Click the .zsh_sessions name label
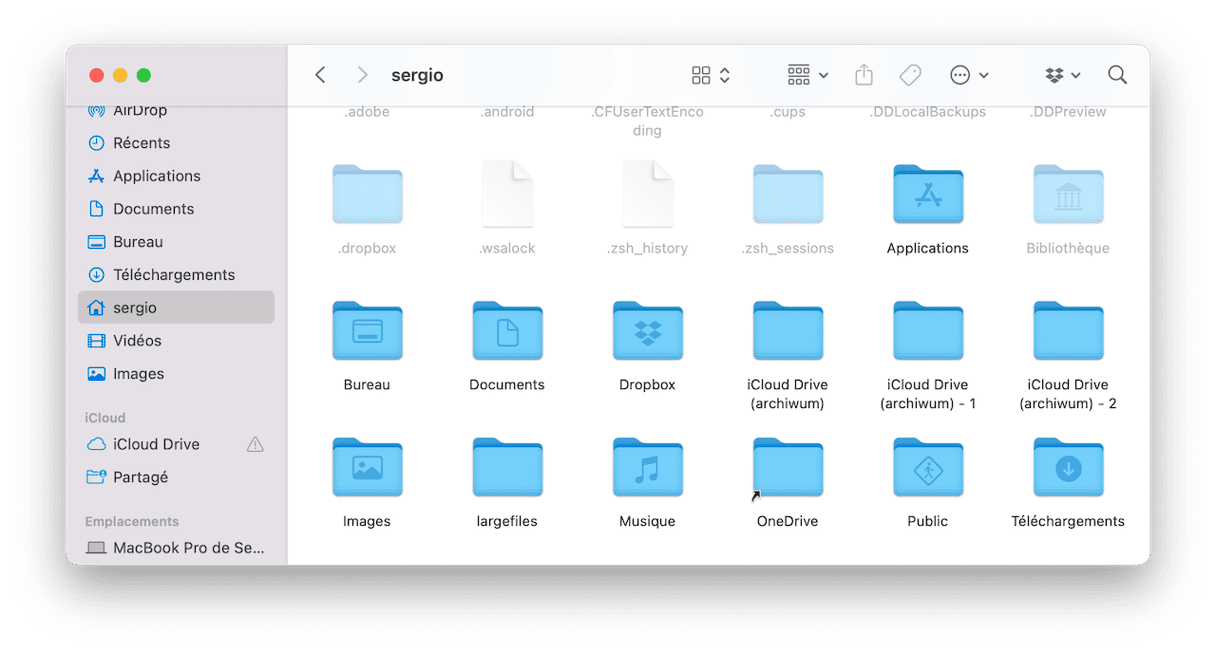Screen dimensions: 1216x652 pos(788,248)
